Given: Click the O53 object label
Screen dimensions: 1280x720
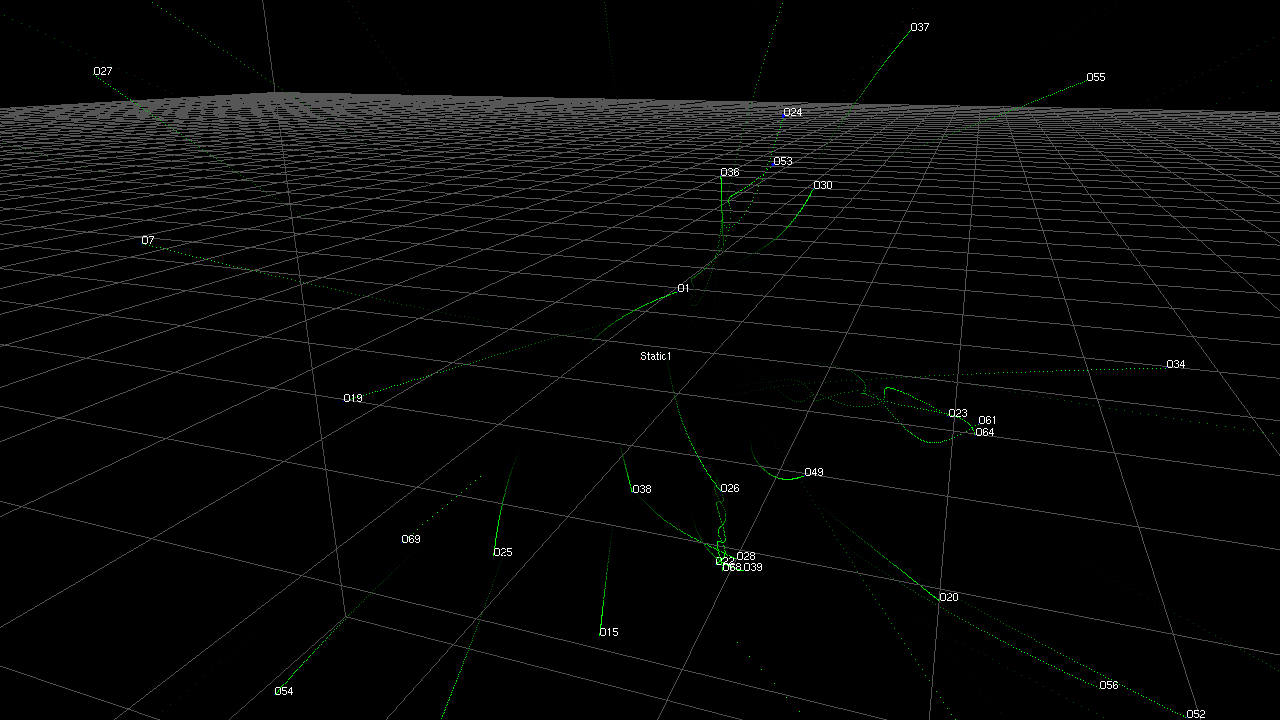Looking at the screenshot, I should click(x=783, y=162).
